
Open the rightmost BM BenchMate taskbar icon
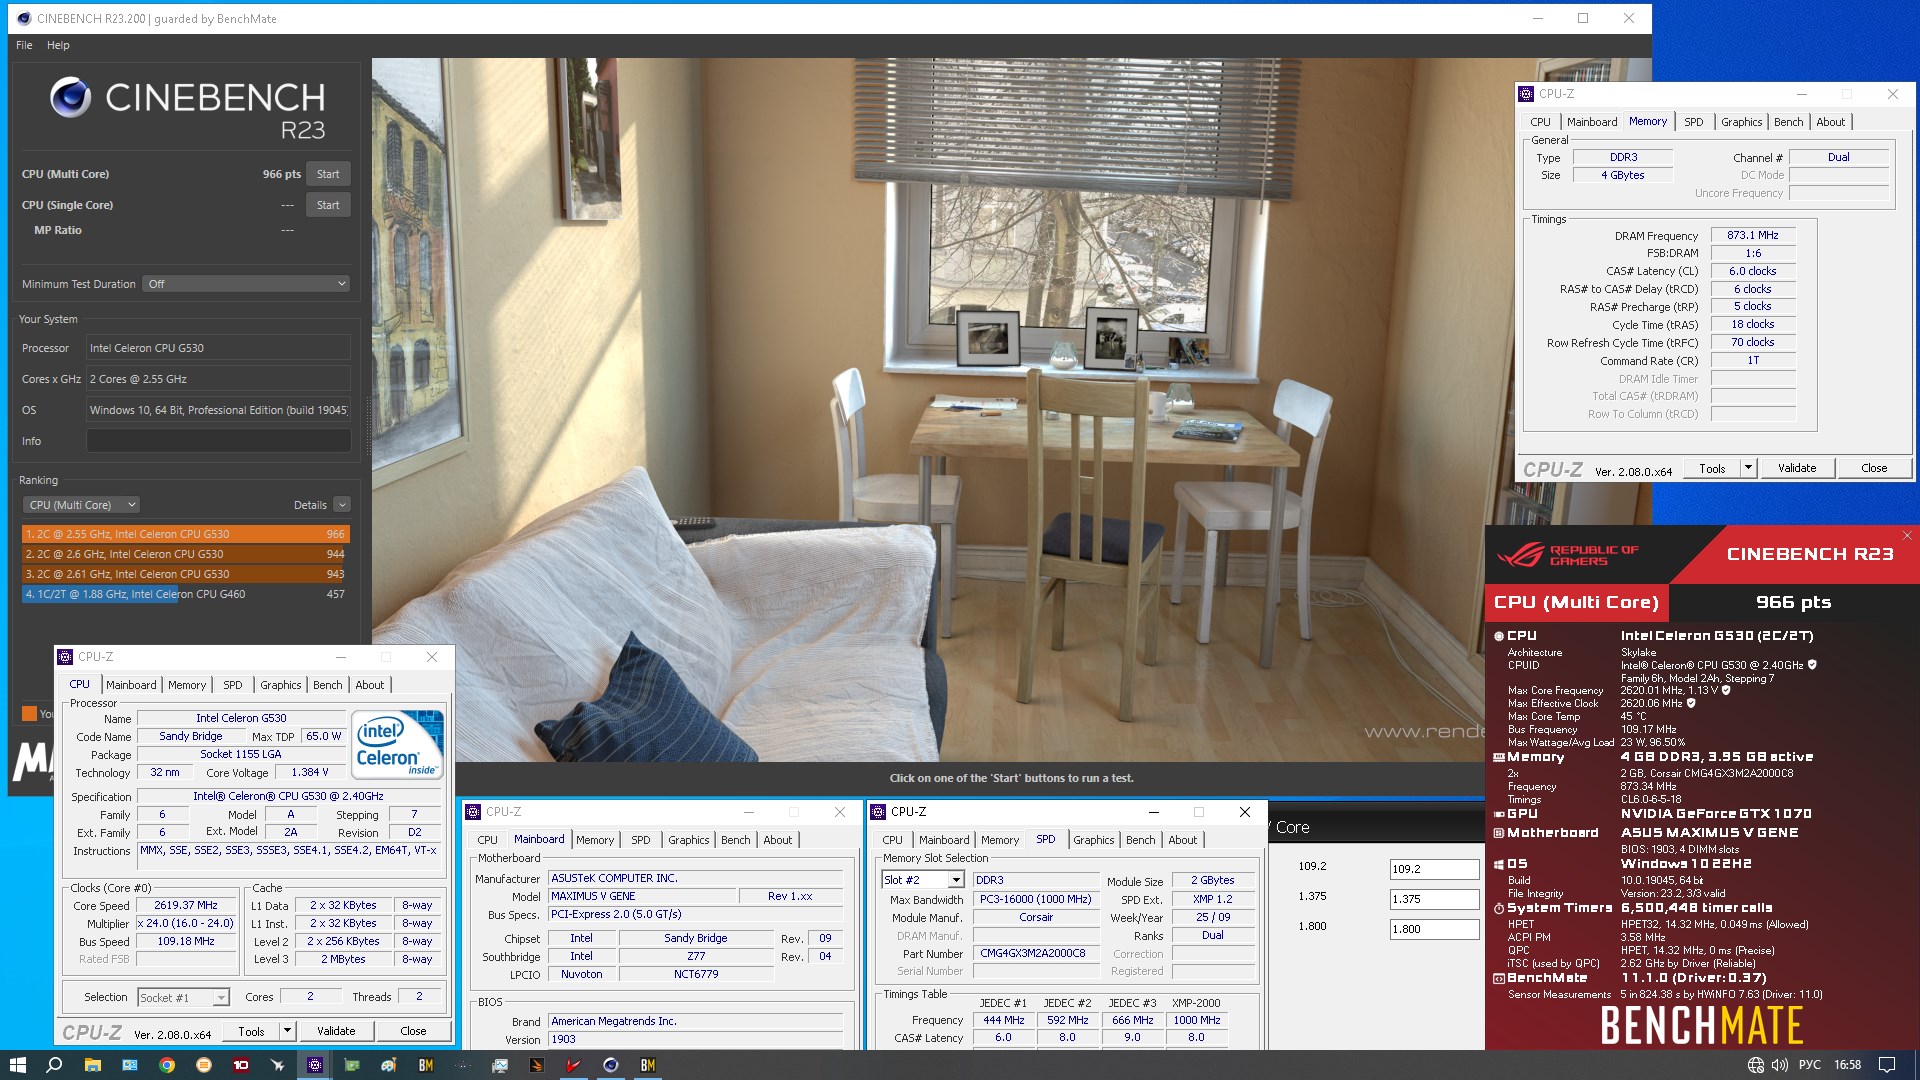[x=648, y=1065]
